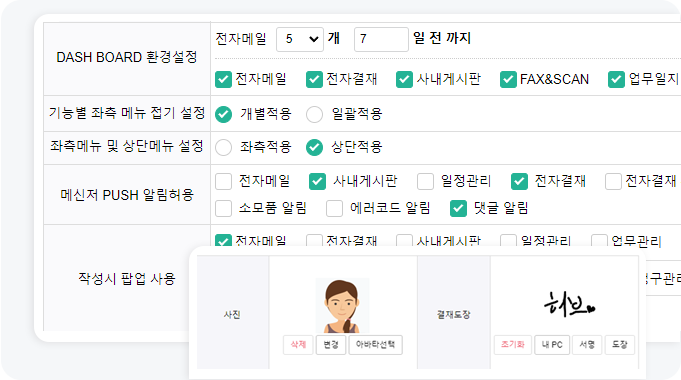Disable 사내게시판 in 메신저 PUSH 알림허용 row

pyautogui.click(x=317, y=182)
